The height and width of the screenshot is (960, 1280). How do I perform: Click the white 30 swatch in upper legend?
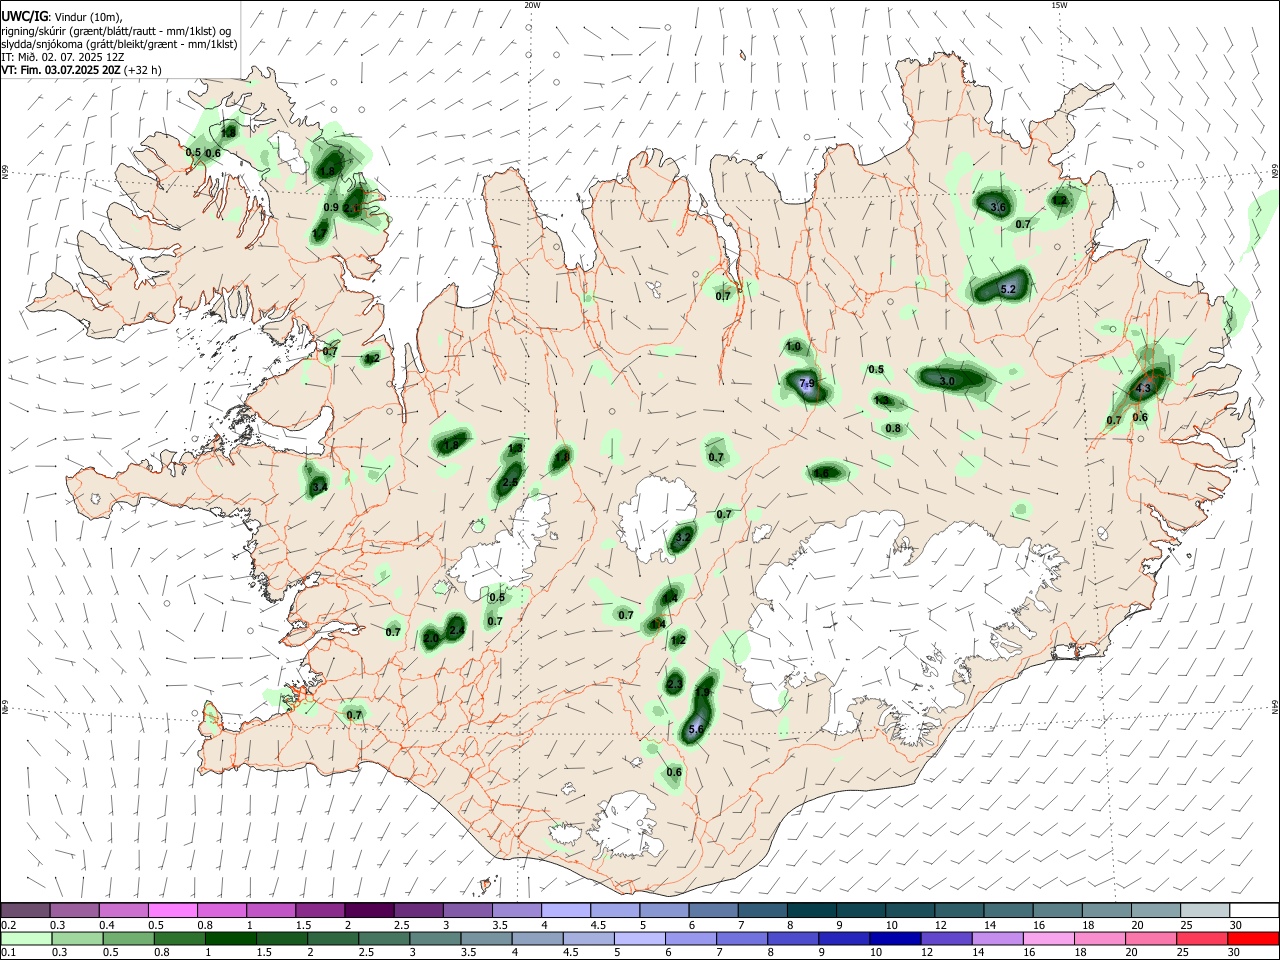(x=1254, y=910)
